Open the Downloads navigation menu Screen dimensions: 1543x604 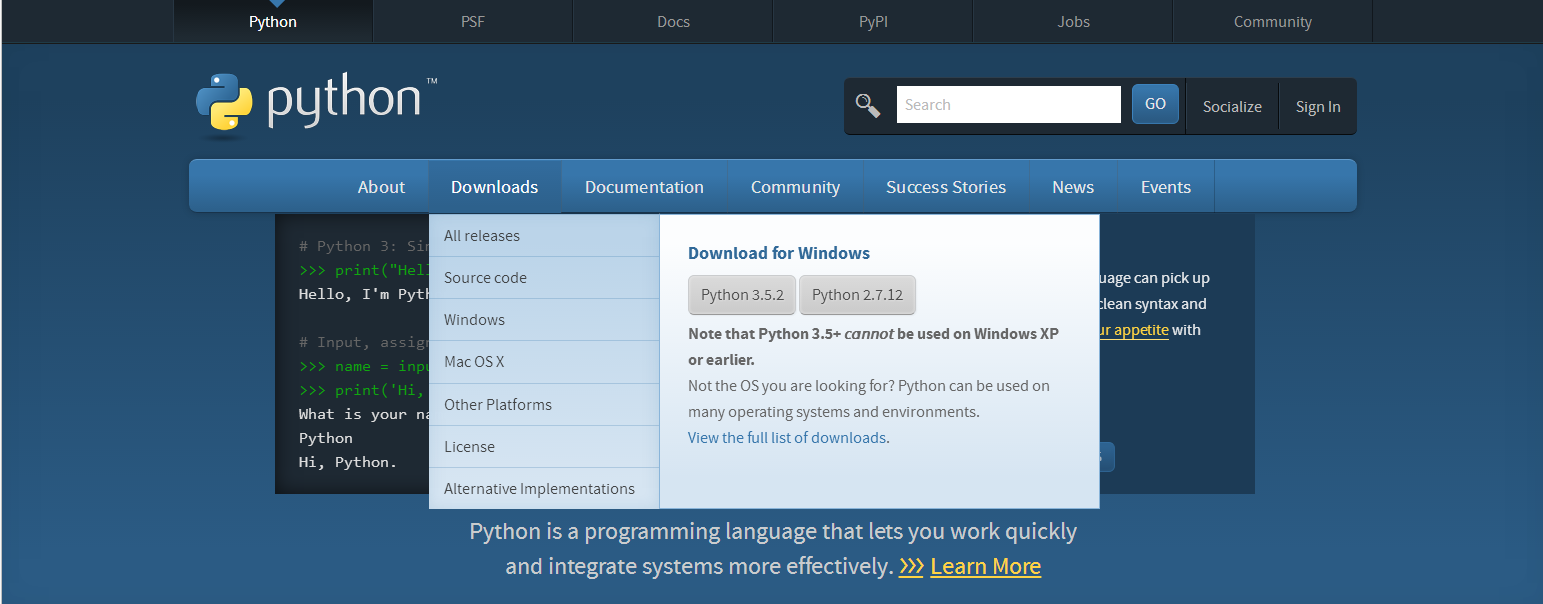tap(494, 187)
